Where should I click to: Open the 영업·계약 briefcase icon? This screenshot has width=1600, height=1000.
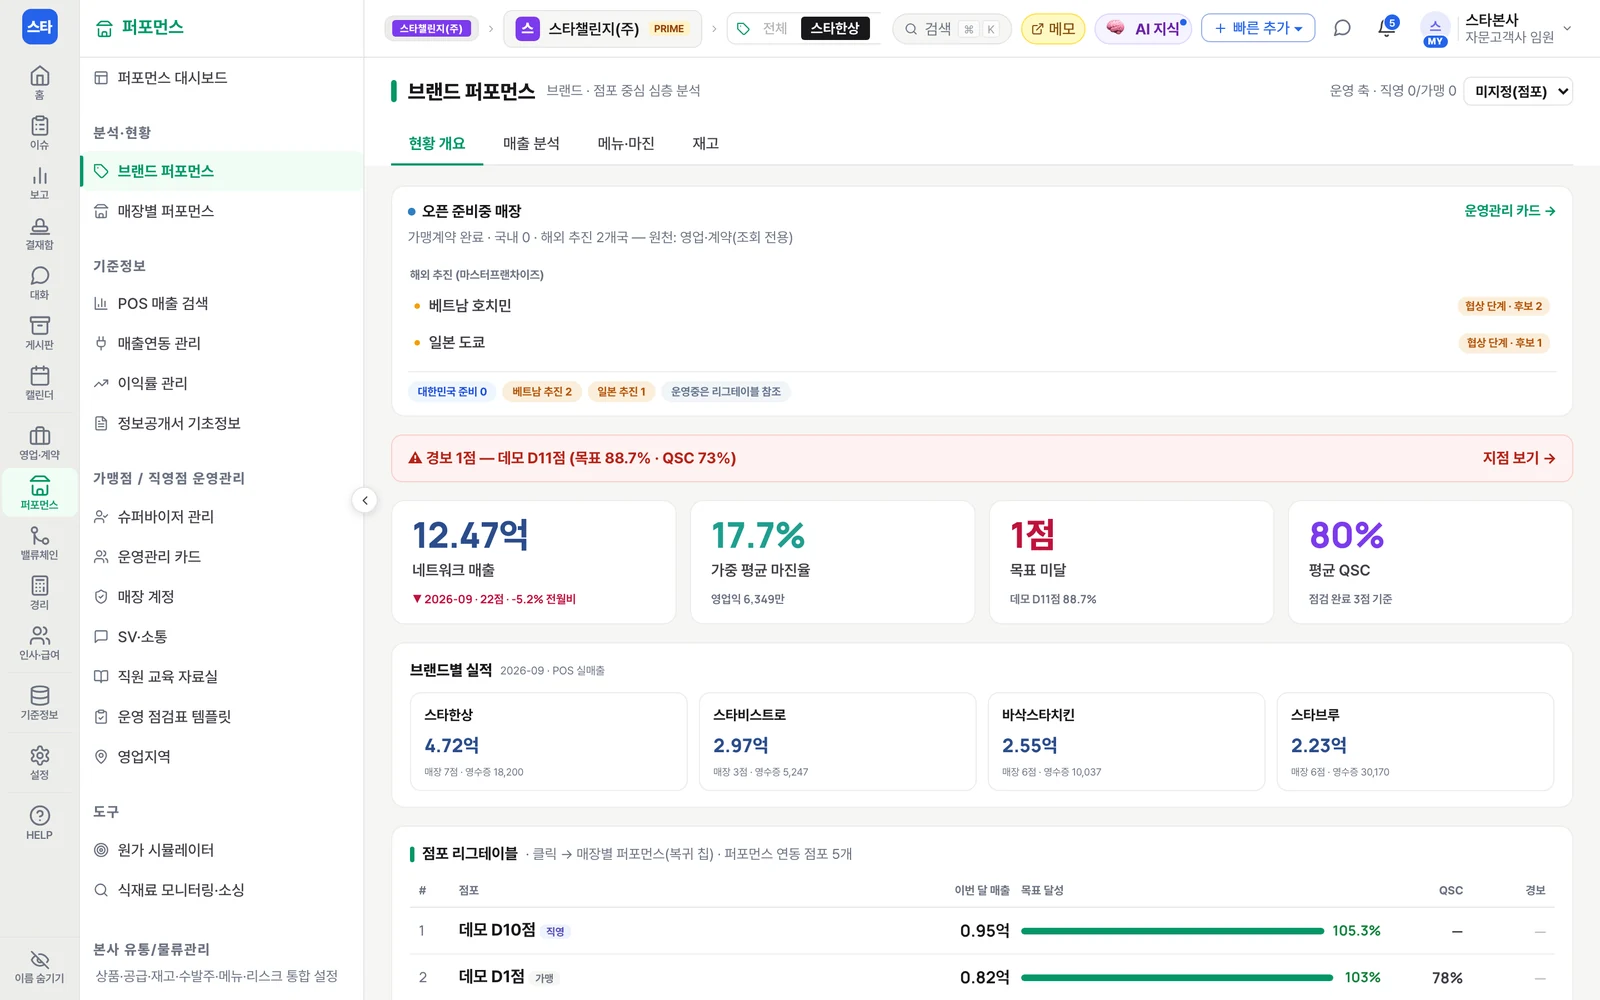click(x=39, y=442)
